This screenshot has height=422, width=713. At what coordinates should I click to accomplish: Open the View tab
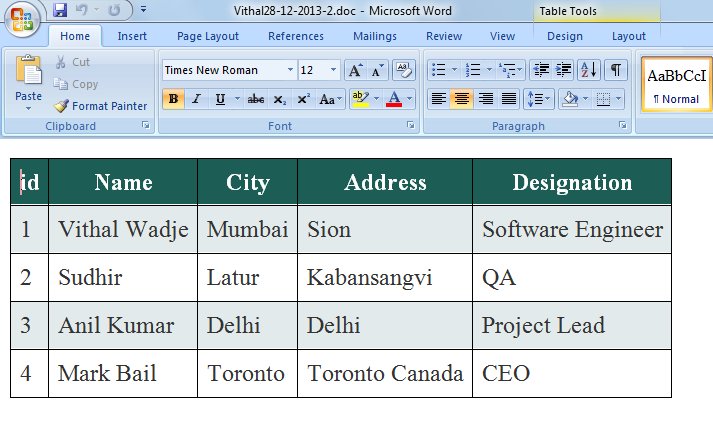[502, 36]
